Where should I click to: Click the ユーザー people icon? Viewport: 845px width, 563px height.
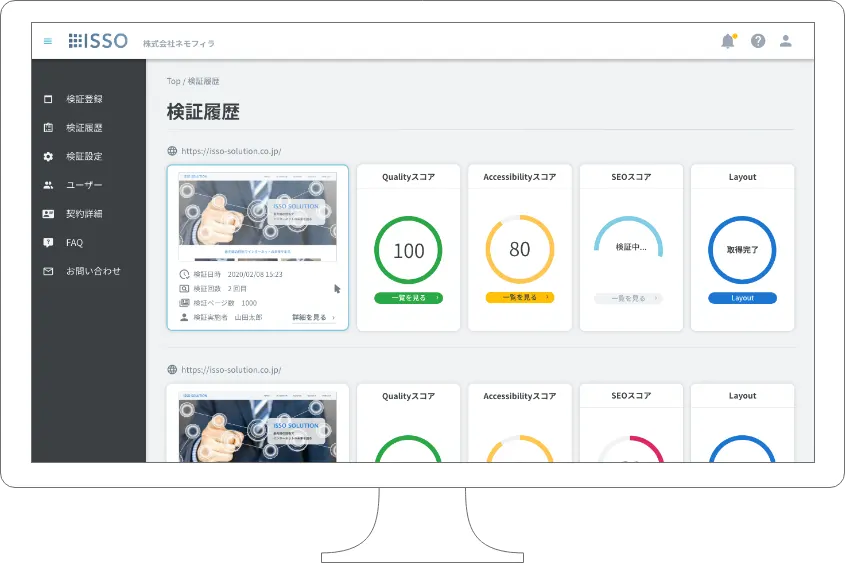point(48,185)
